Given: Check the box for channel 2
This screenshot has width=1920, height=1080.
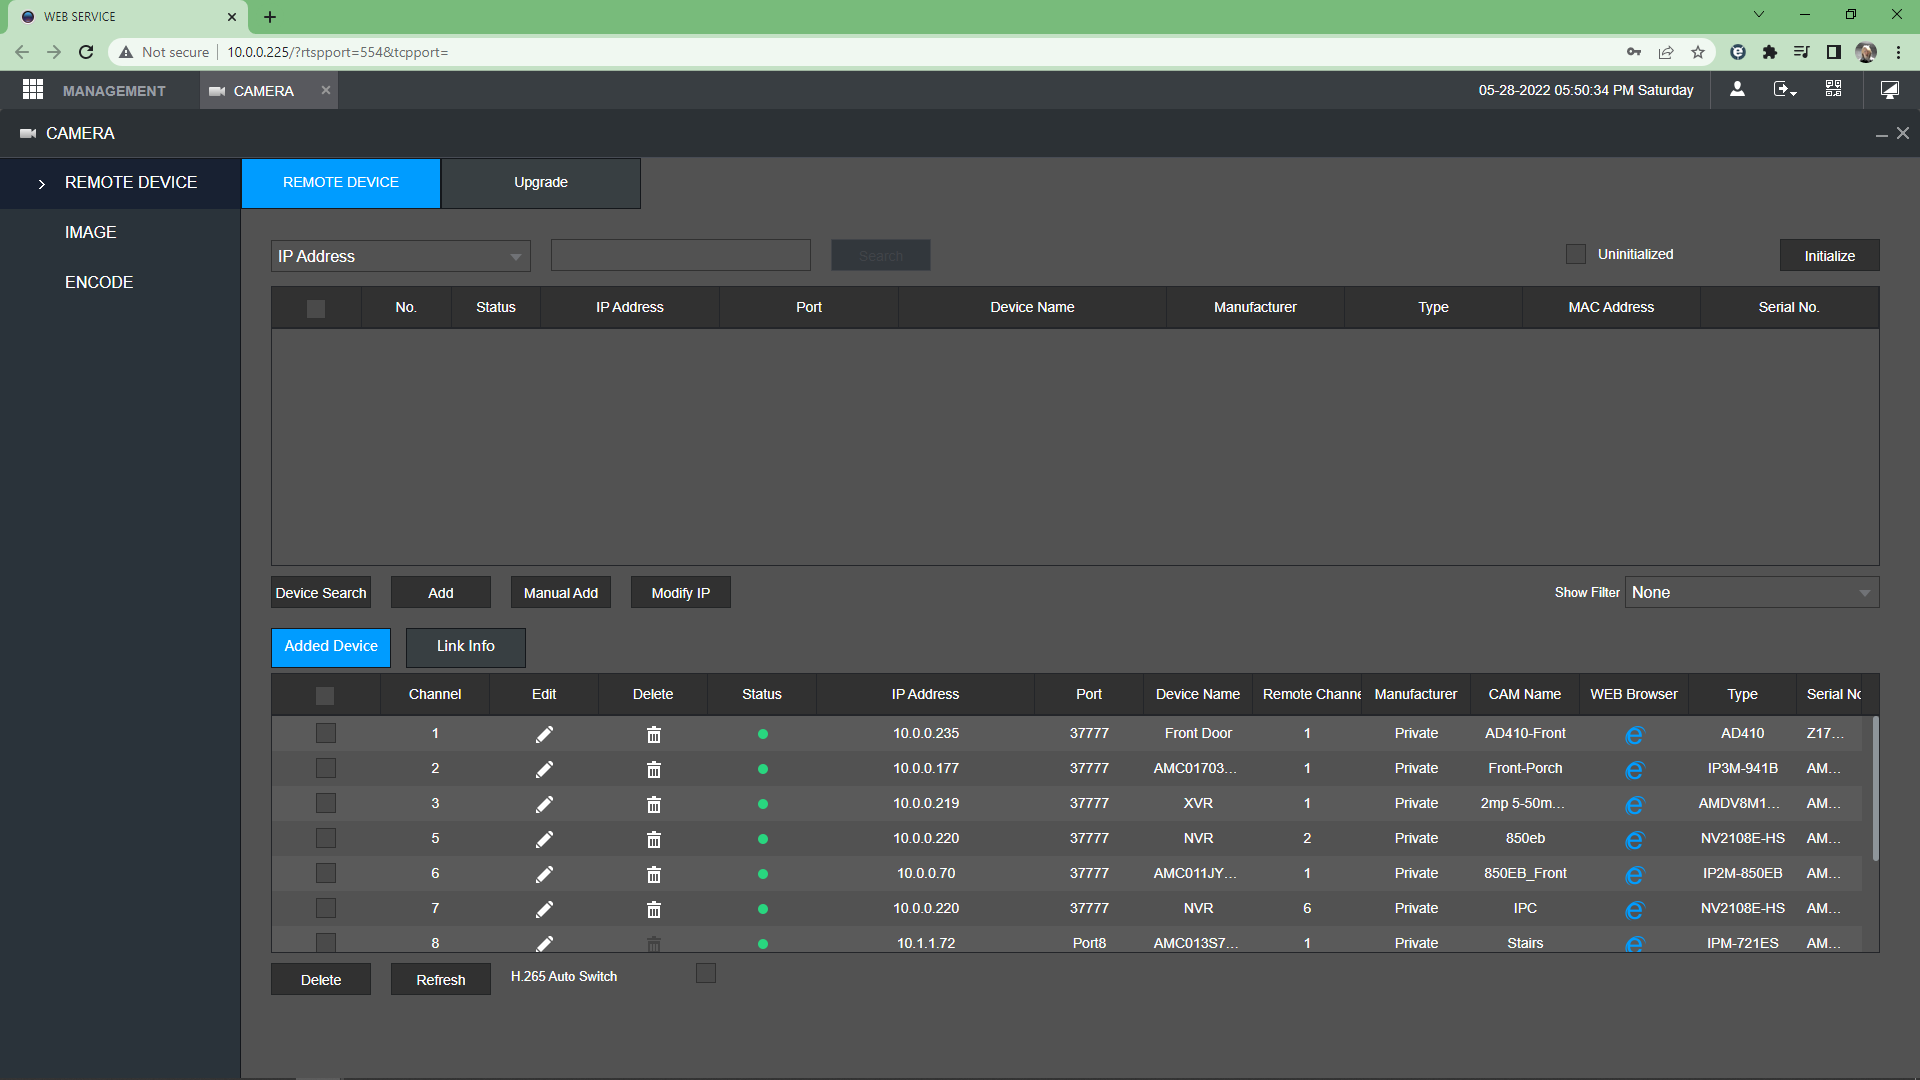Looking at the screenshot, I should pos(326,768).
